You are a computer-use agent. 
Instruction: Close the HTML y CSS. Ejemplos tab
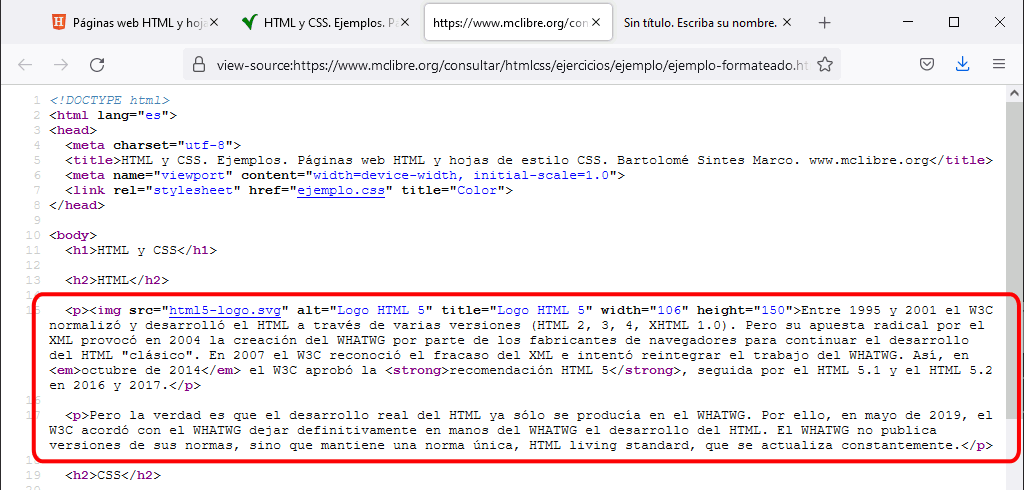pos(405,22)
